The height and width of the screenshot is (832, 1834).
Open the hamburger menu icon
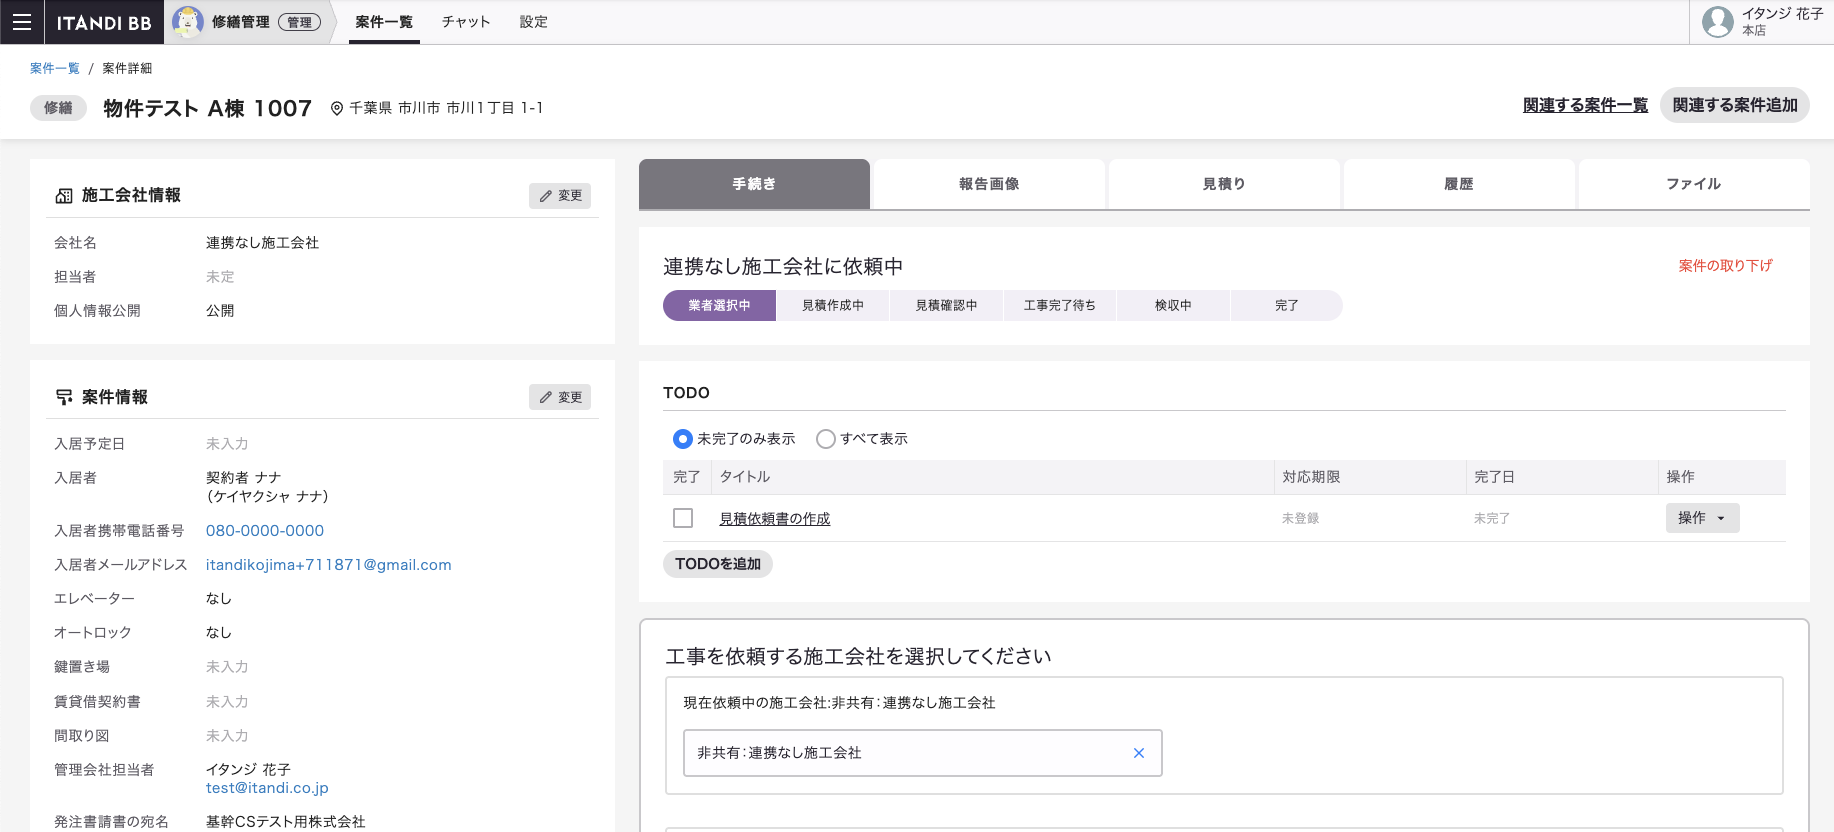pos(22,22)
